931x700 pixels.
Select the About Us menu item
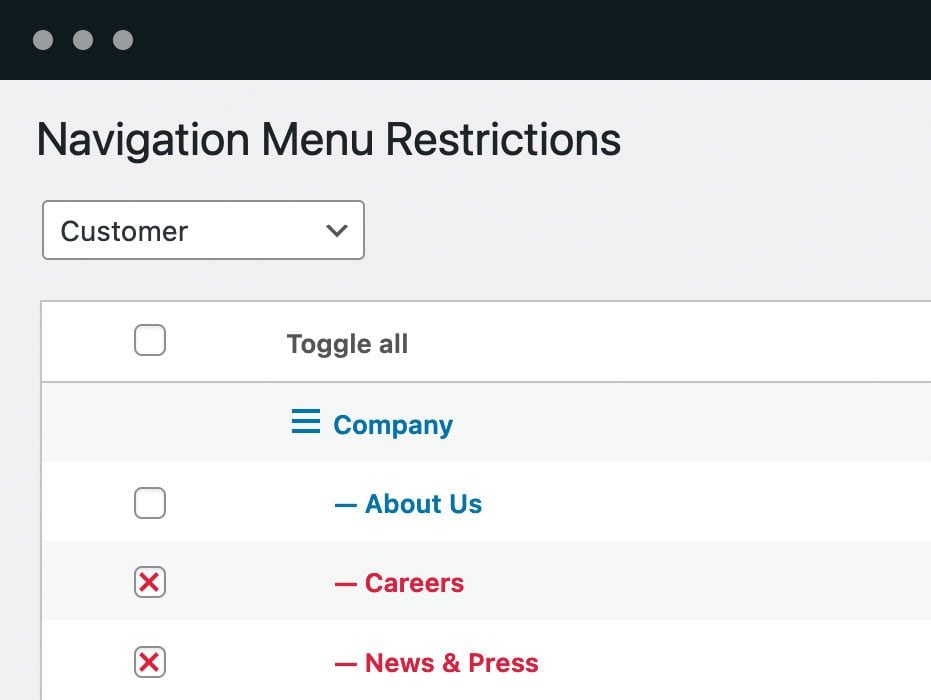click(423, 504)
